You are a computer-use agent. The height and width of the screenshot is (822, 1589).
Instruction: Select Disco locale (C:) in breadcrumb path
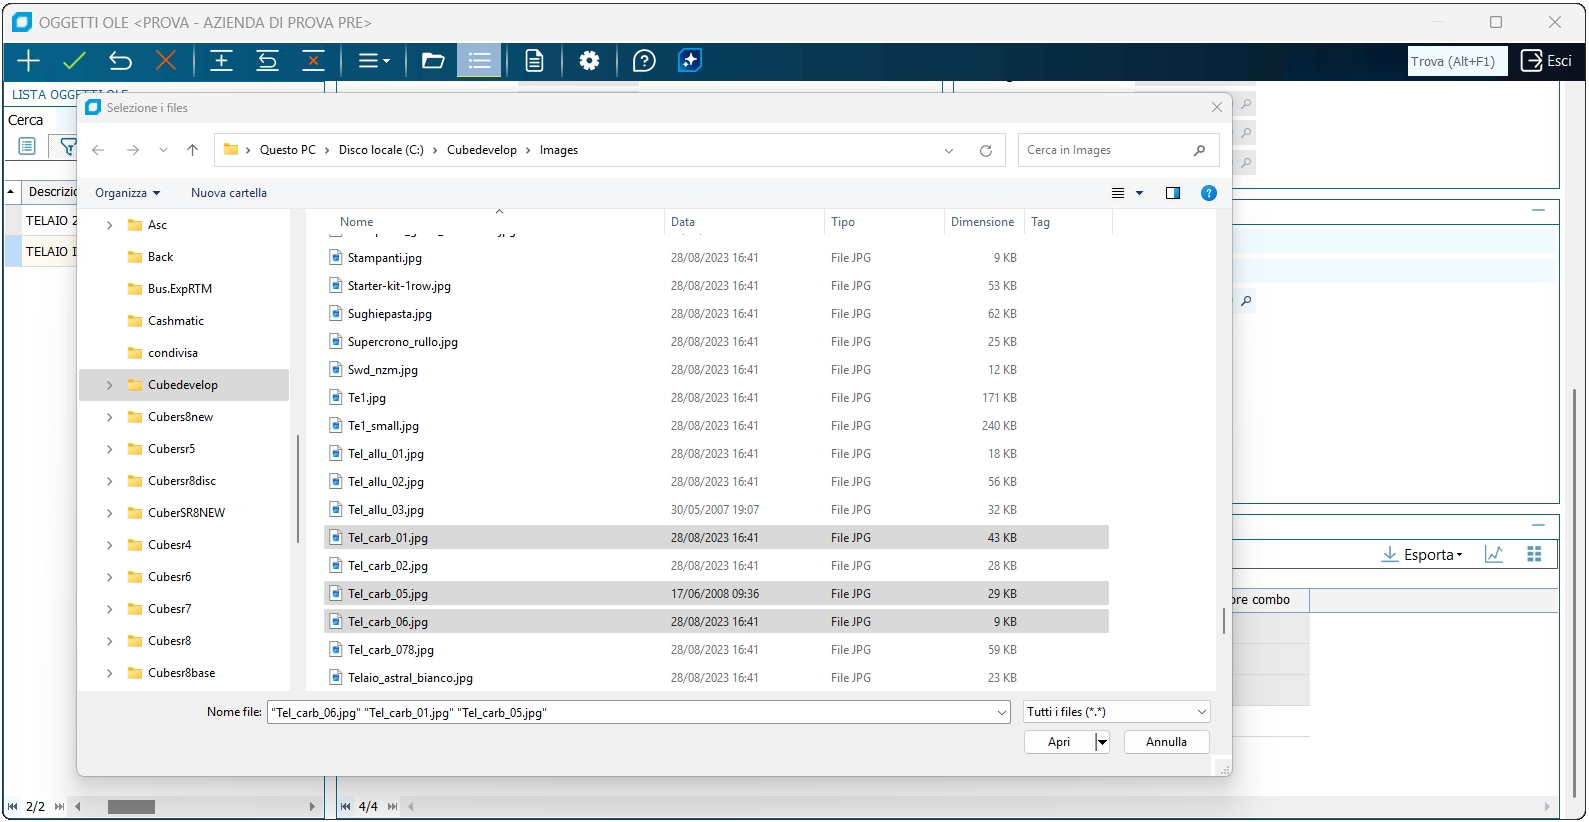click(x=381, y=150)
